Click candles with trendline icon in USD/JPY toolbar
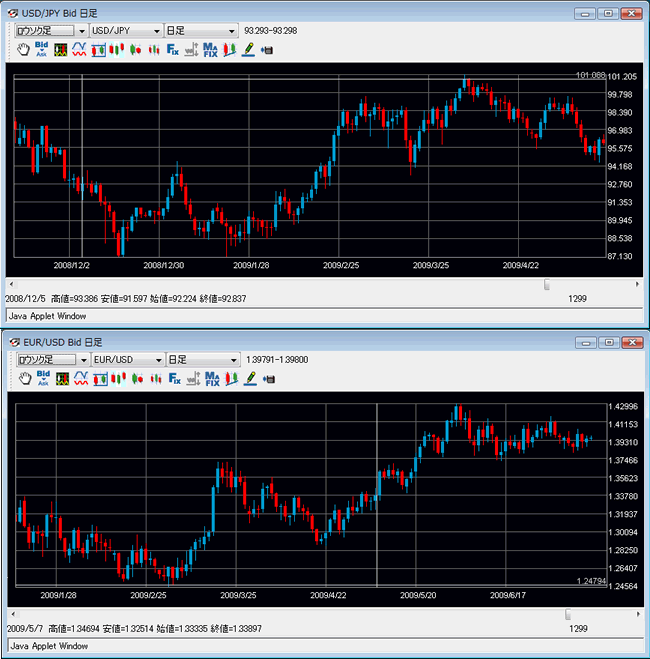Screen dimensions: 650x659 pos(229,50)
